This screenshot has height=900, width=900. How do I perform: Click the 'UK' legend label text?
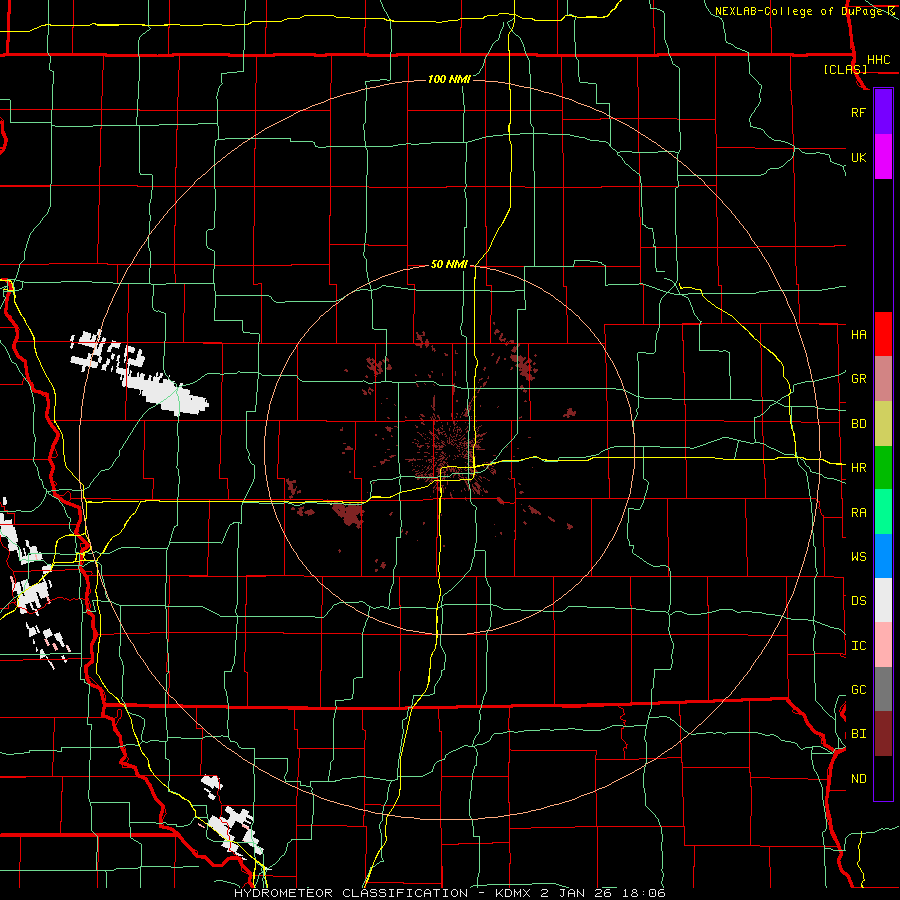pos(858,157)
